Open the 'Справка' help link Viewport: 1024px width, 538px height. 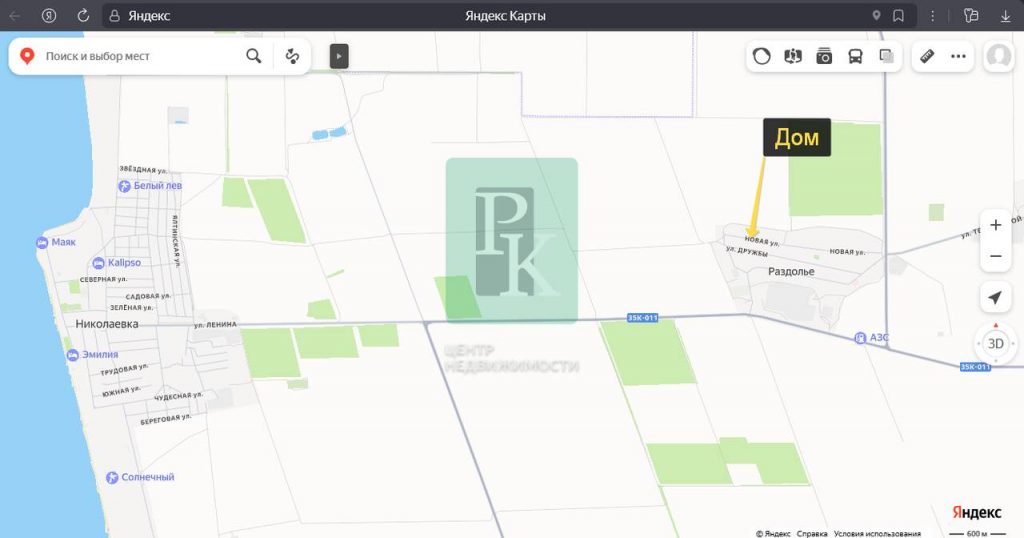812,533
